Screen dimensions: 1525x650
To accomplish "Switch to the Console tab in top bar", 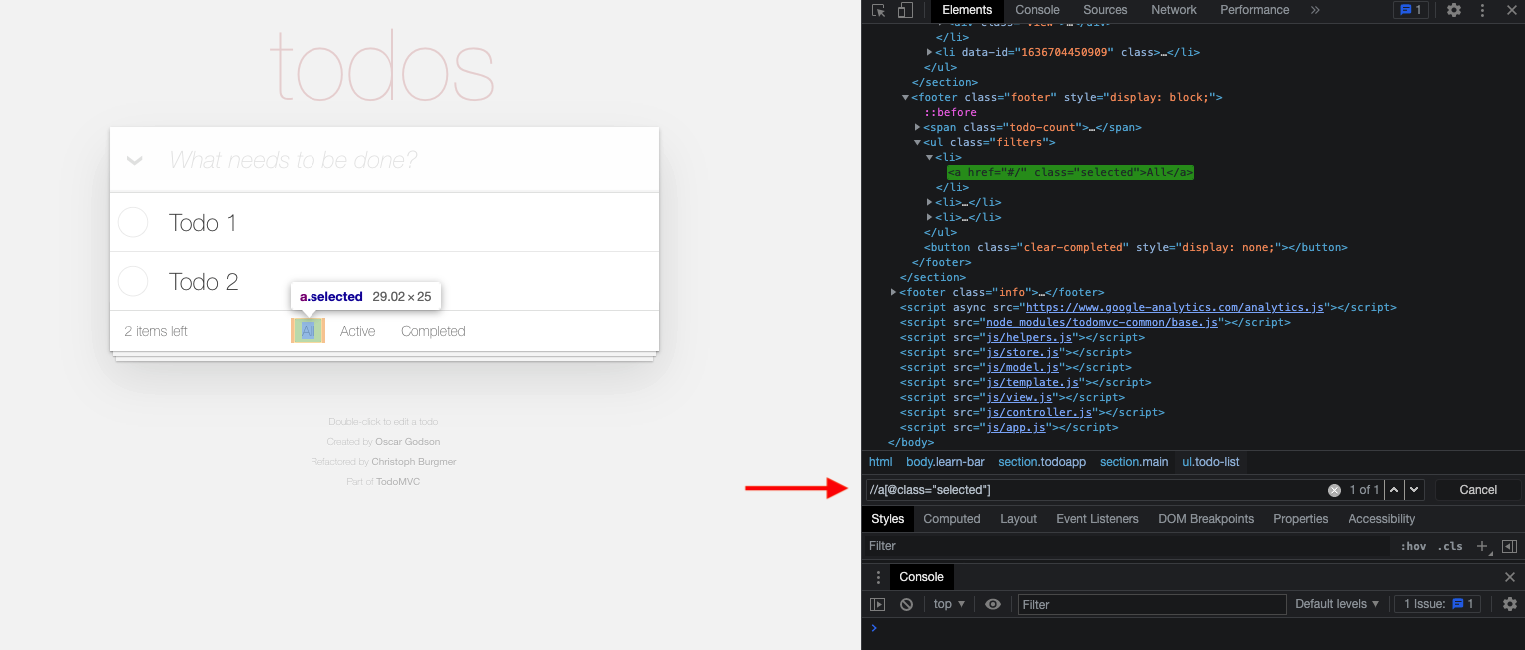I will click(x=1037, y=10).
